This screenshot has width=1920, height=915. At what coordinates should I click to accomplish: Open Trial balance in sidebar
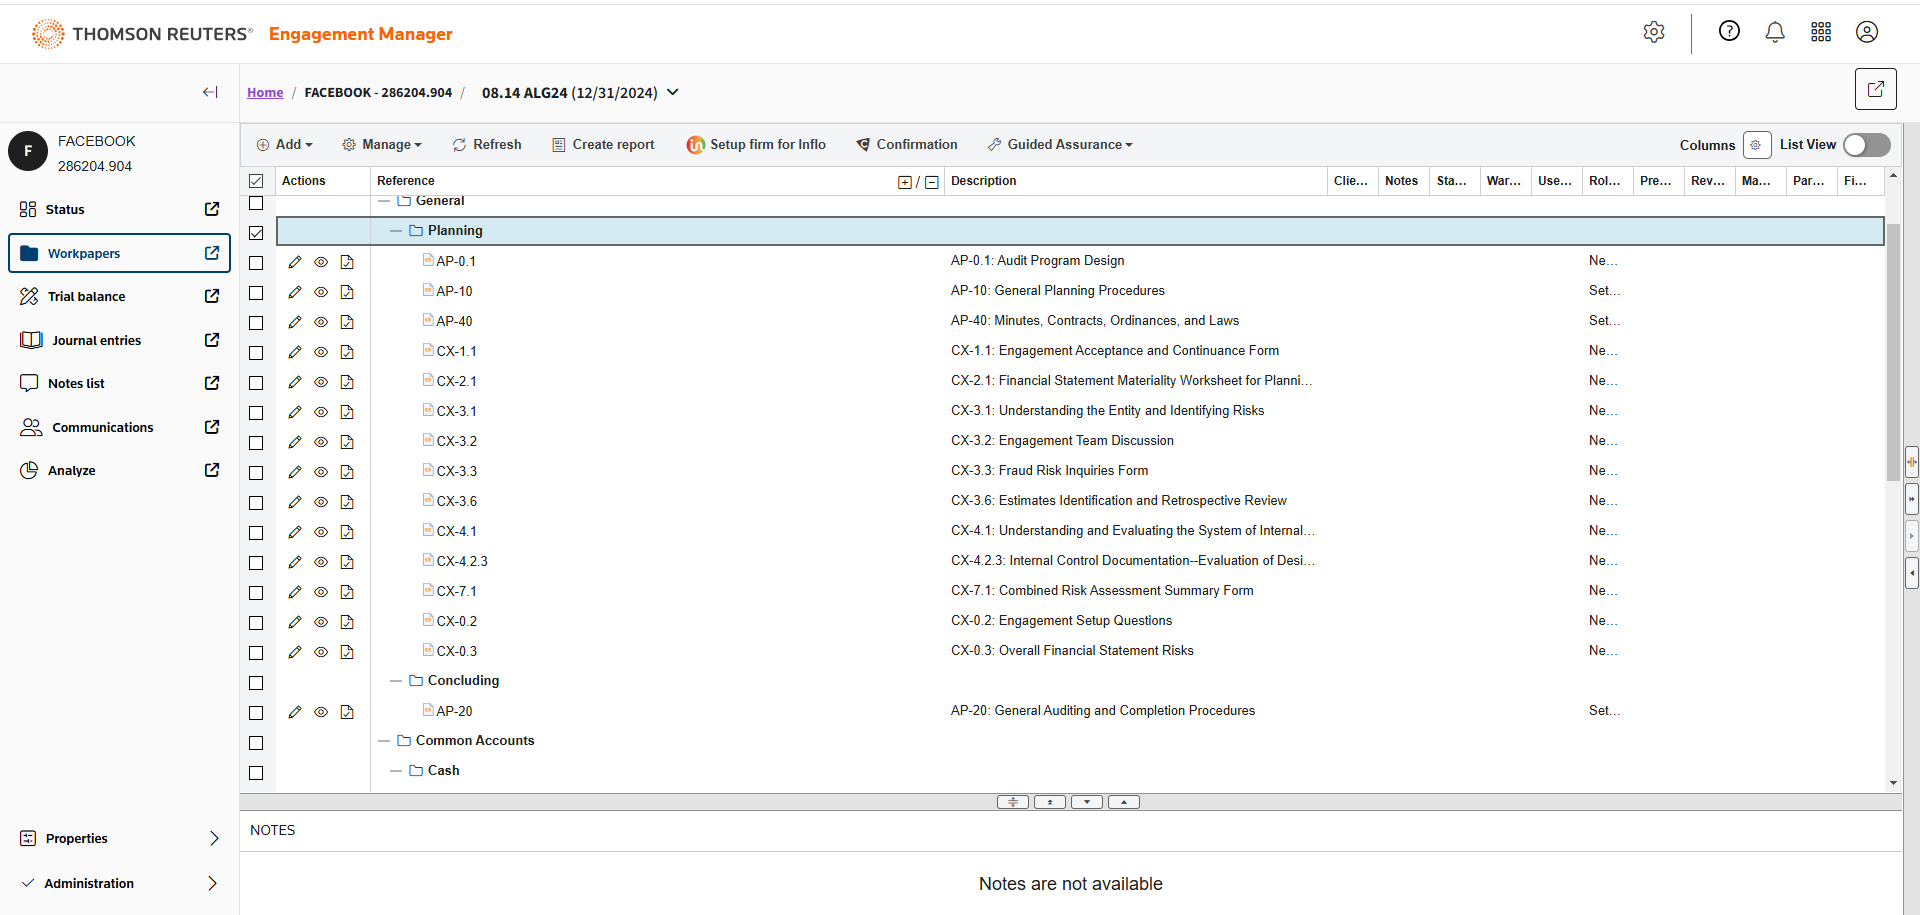coord(87,297)
